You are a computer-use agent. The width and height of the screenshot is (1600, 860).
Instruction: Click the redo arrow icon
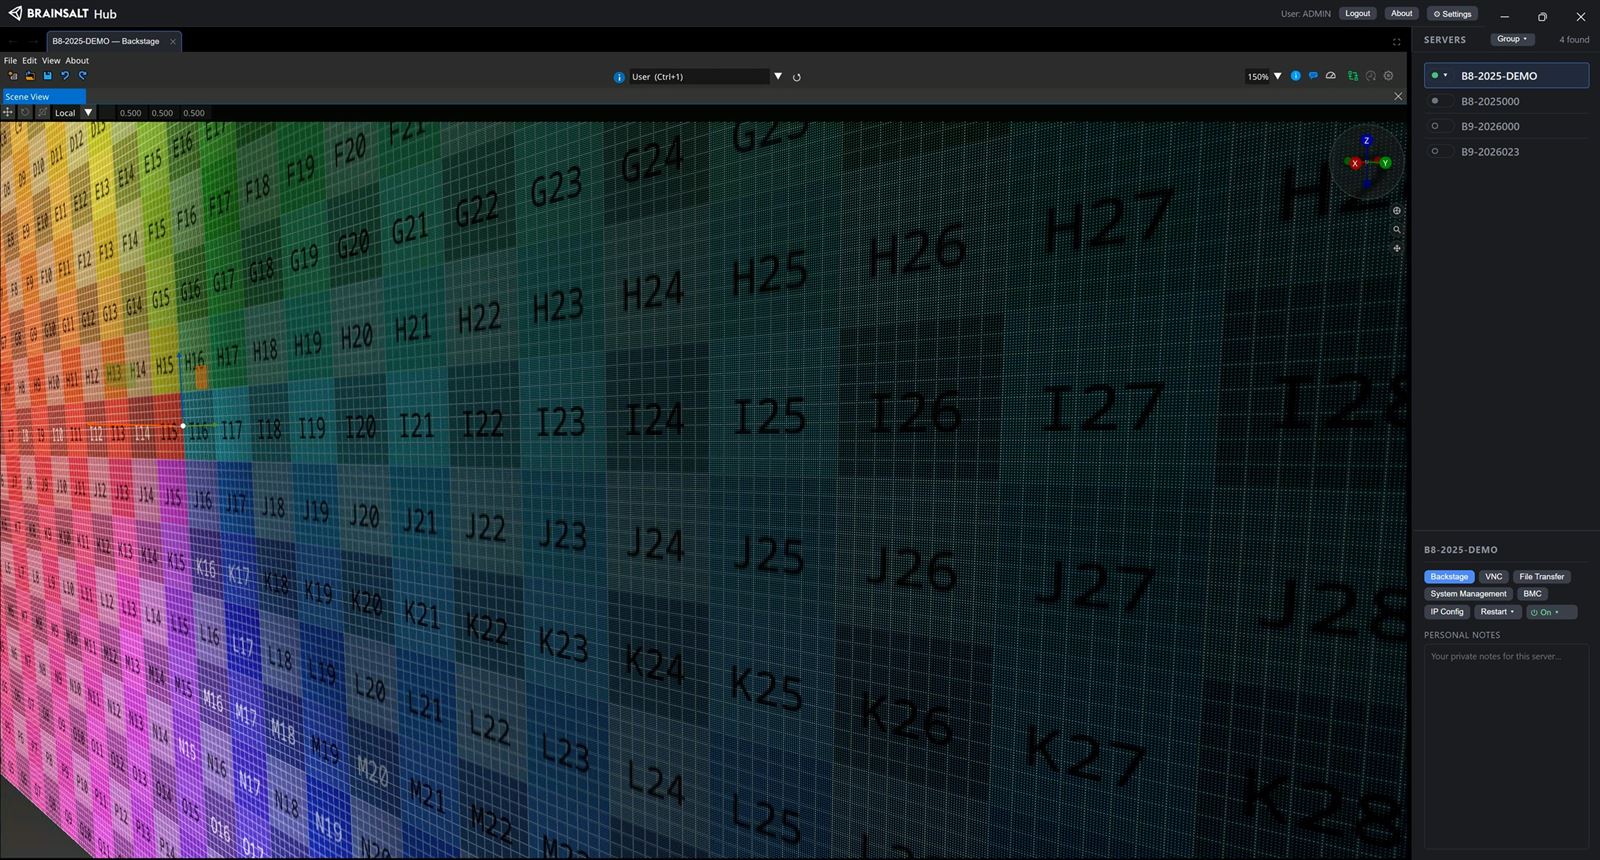pyautogui.click(x=82, y=76)
